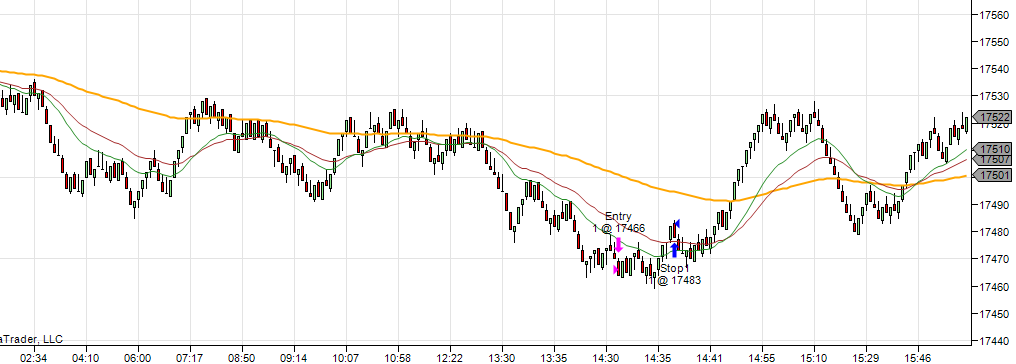Click the blue up-arrow stop execution marker
This screenshot has width=1016, height=364.
point(674,250)
